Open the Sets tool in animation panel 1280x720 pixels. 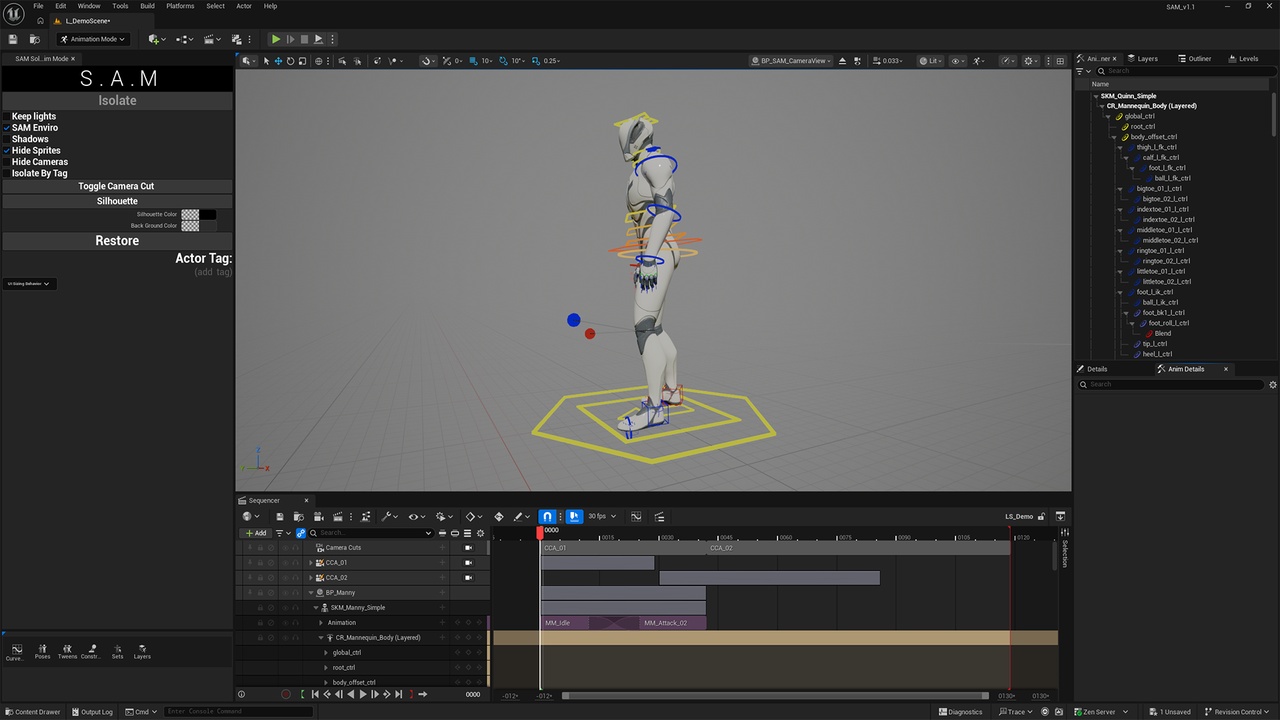(117, 651)
